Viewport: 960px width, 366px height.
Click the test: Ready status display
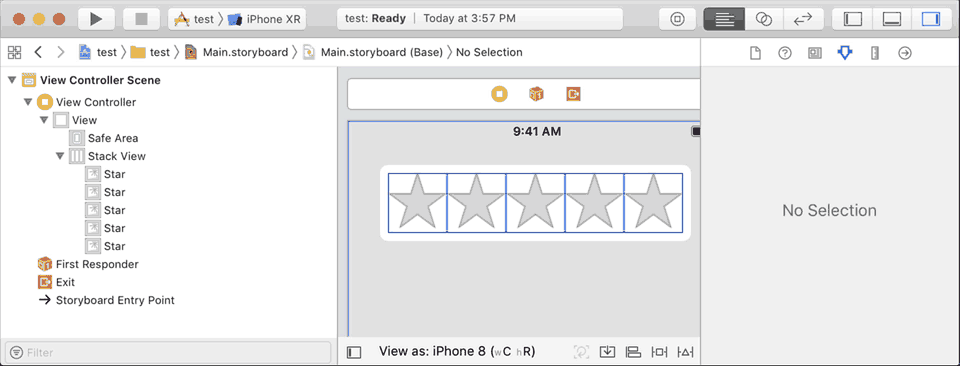480,19
